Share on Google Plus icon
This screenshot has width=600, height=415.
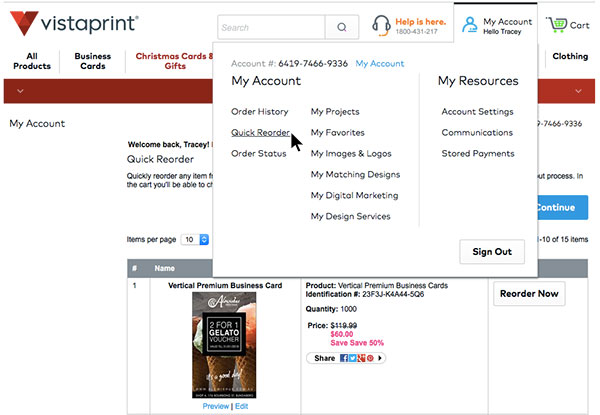pyautogui.click(x=361, y=358)
